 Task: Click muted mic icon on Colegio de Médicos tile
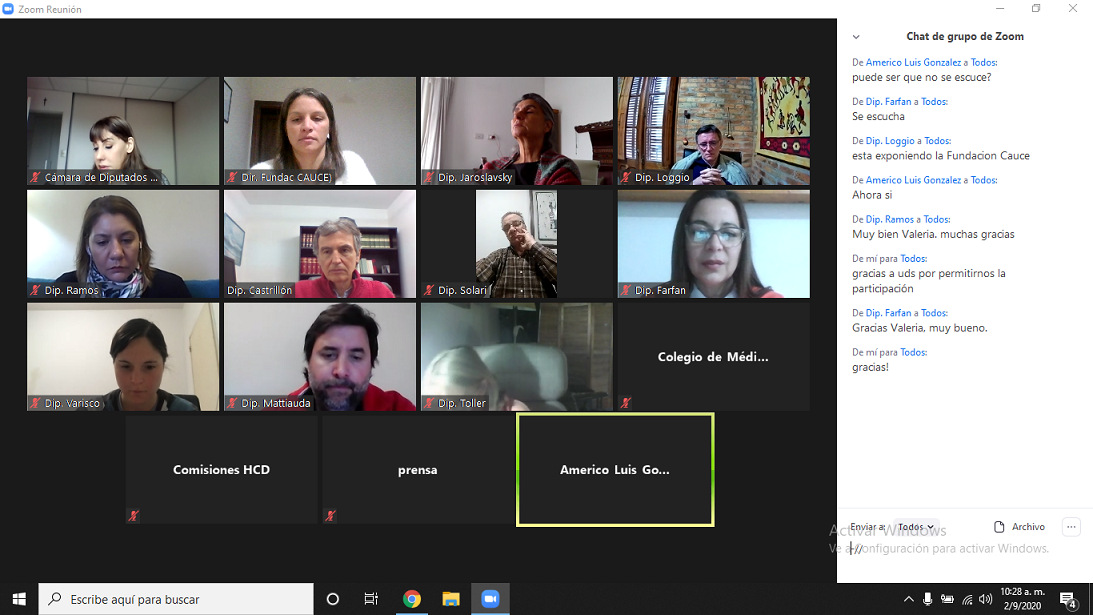(626, 403)
